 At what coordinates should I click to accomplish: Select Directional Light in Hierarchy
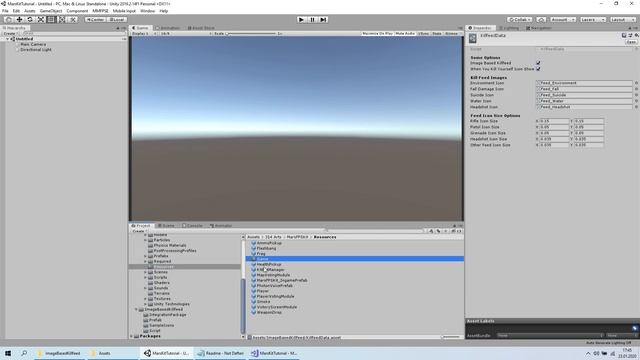click(x=36, y=49)
